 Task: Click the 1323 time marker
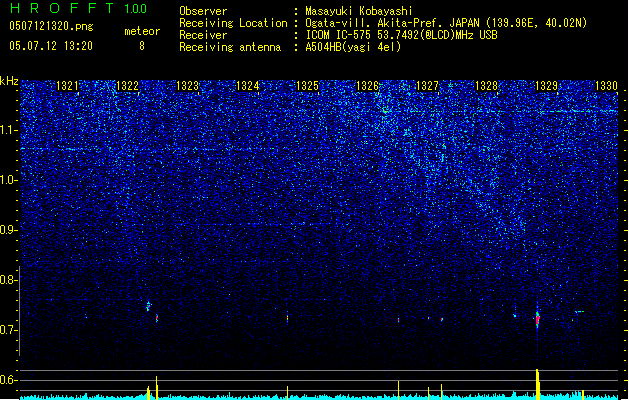[x=187, y=86]
